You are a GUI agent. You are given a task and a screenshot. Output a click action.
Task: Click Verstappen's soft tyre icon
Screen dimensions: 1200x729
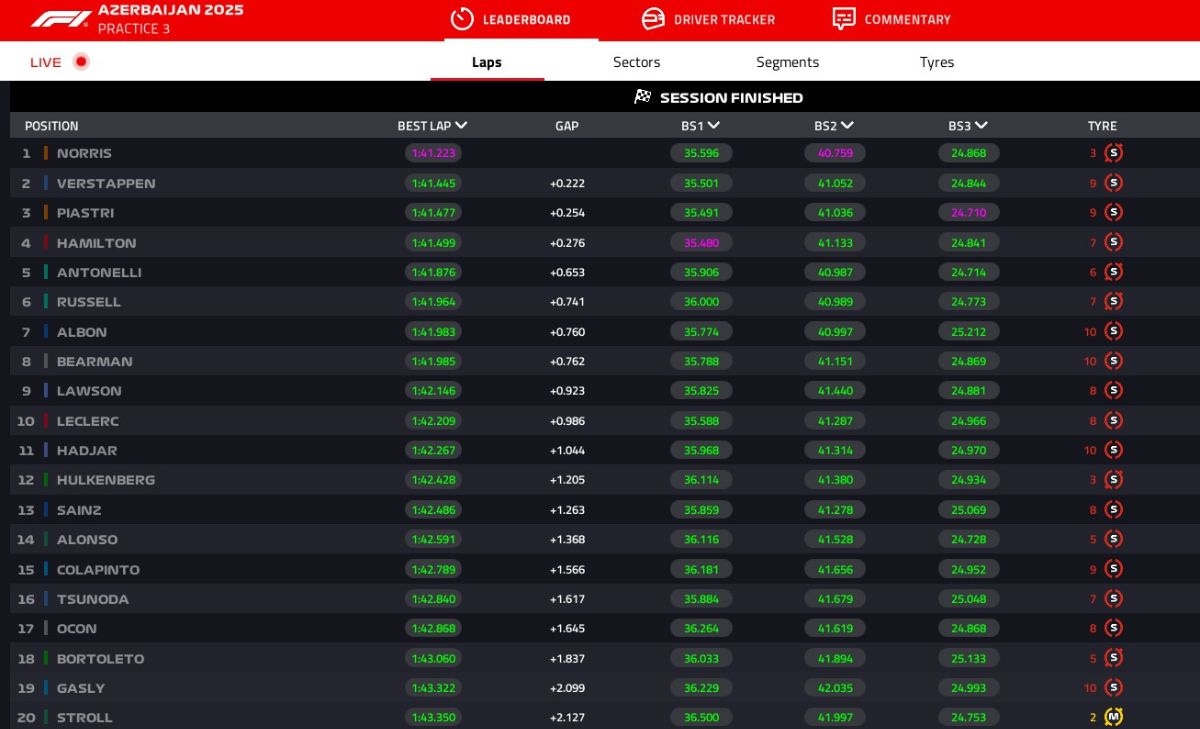(1113, 183)
